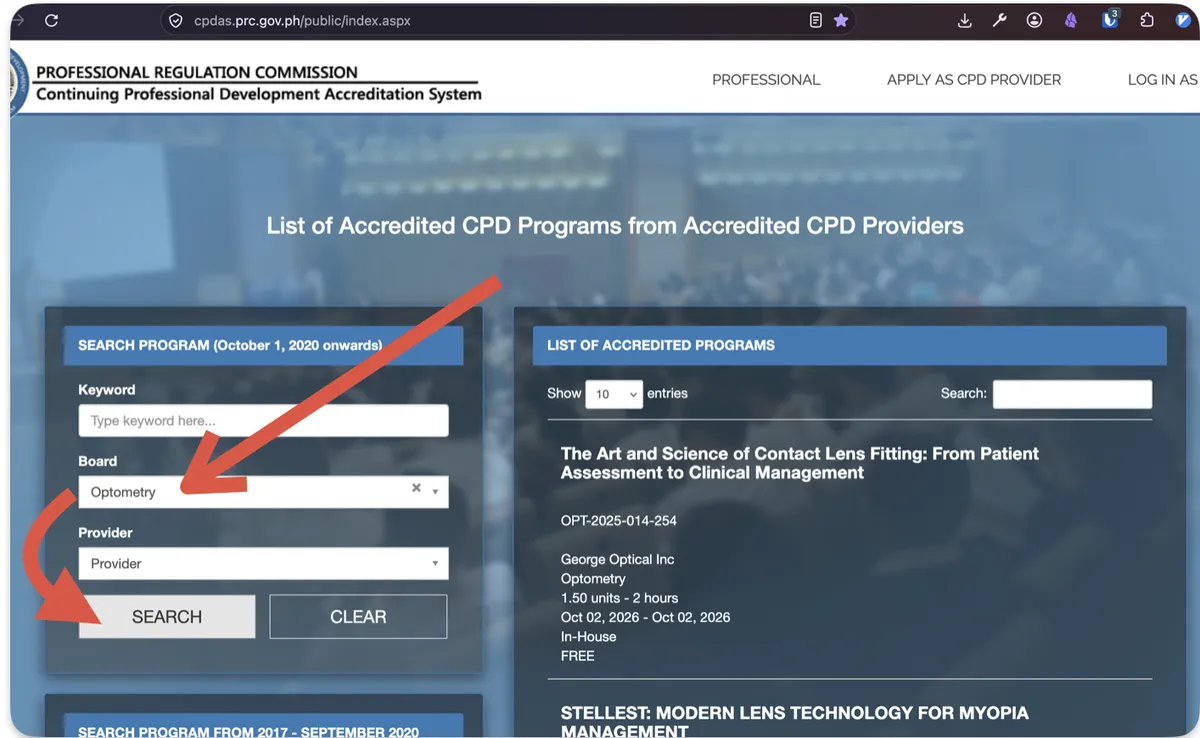Click the shield site-protection icon
The image size is (1200, 738).
(176, 20)
